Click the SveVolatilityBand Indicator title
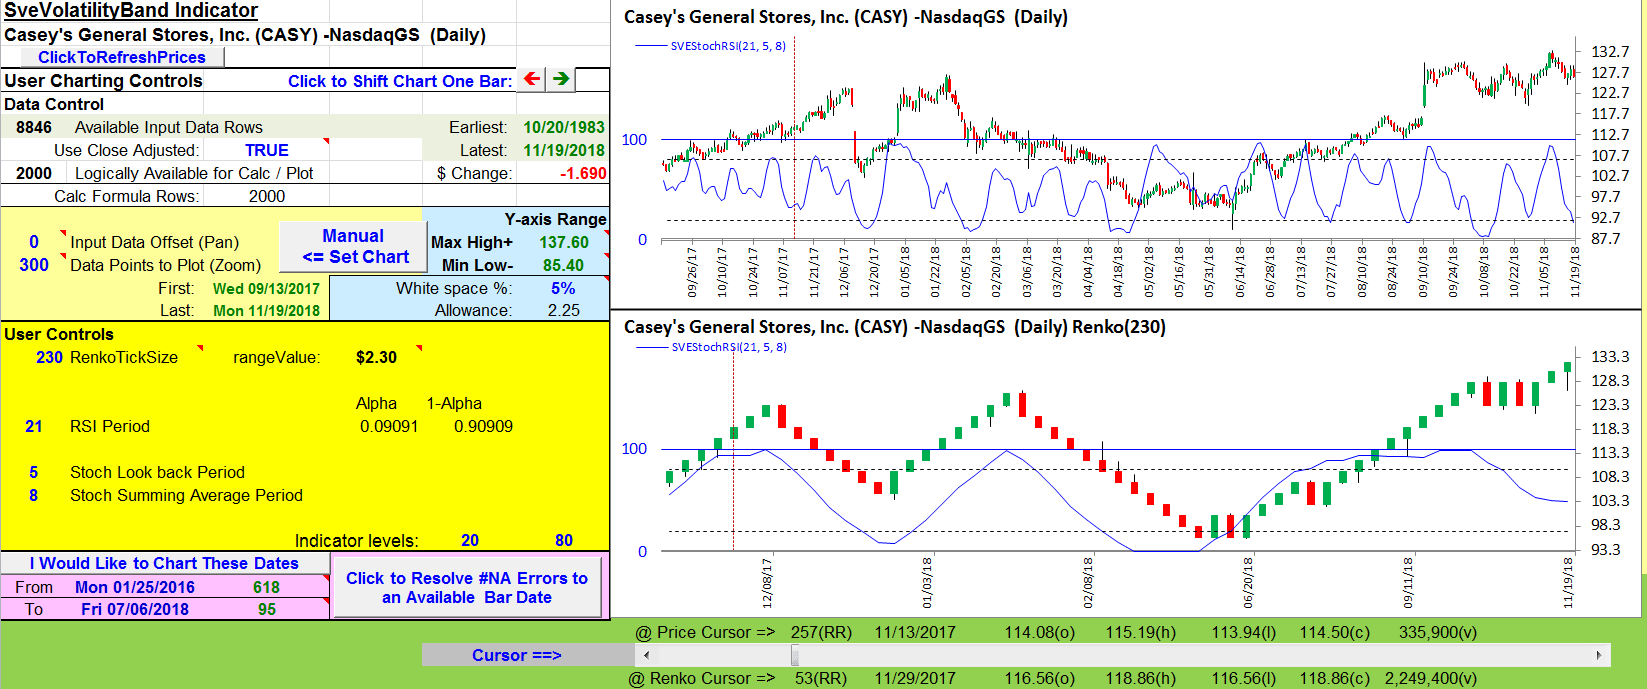Viewport: 1647px width, 689px height. click(131, 11)
